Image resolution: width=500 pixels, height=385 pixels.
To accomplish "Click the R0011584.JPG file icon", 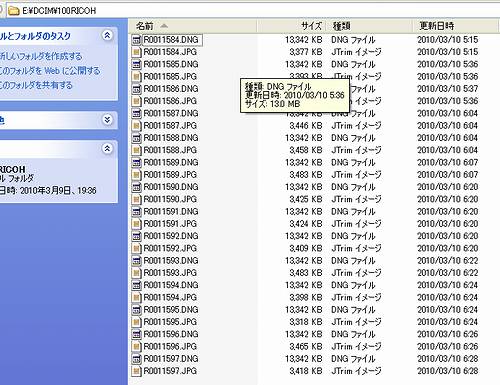I will pos(136,52).
